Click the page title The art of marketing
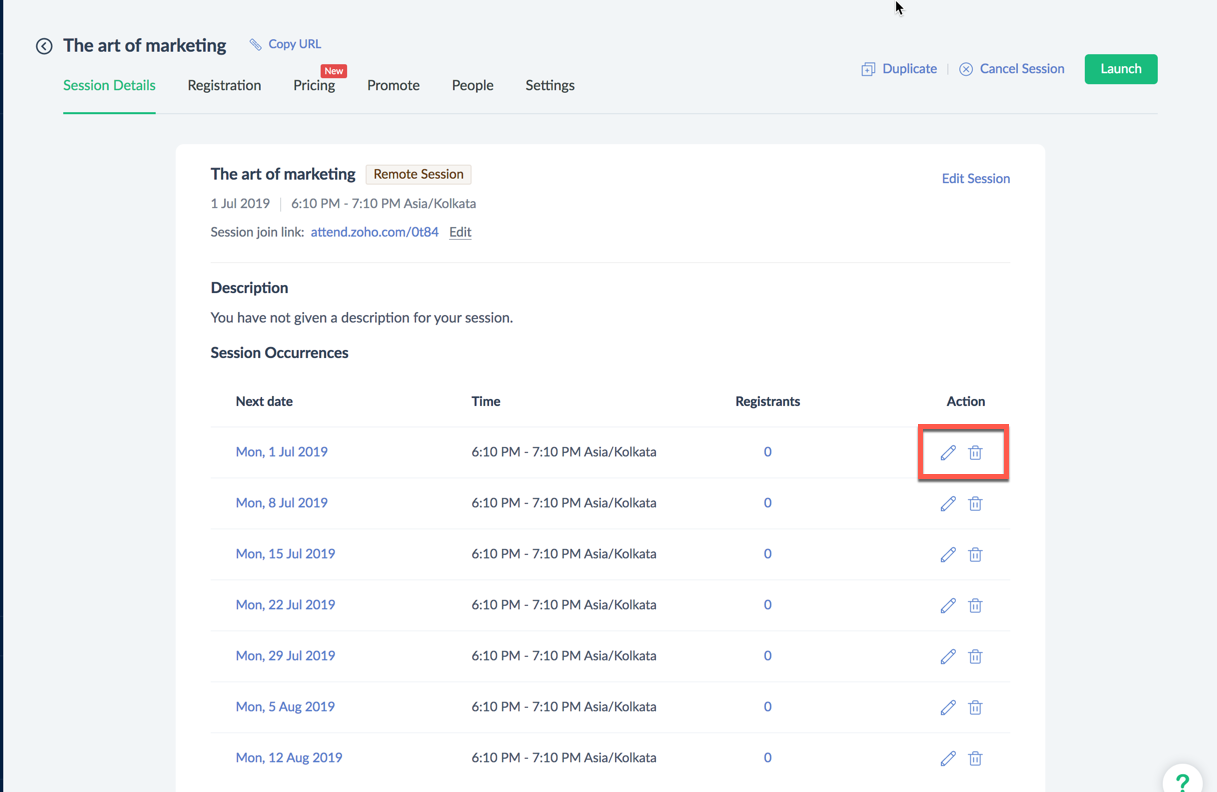This screenshot has height=792, width=1217. 145,45
